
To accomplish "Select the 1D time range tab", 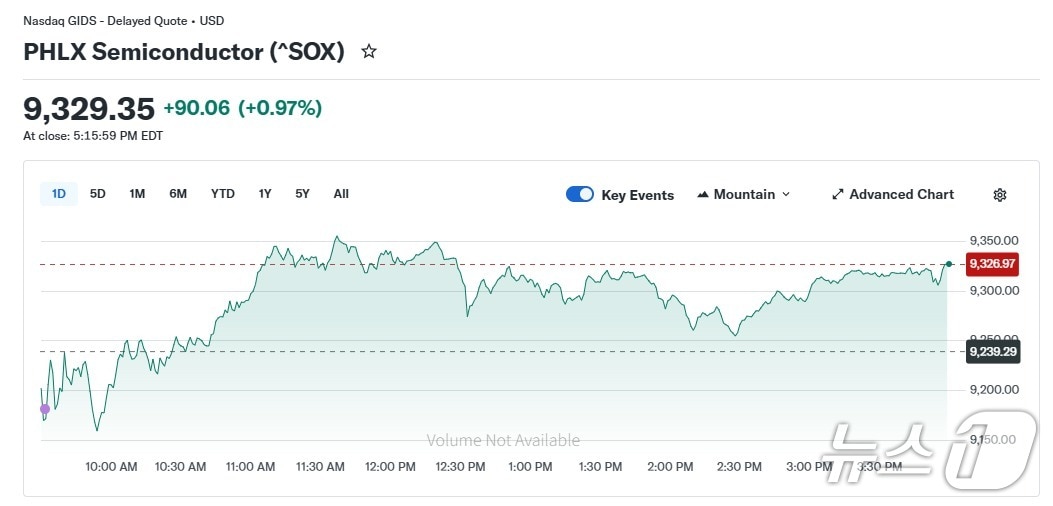I will point(59,194).
